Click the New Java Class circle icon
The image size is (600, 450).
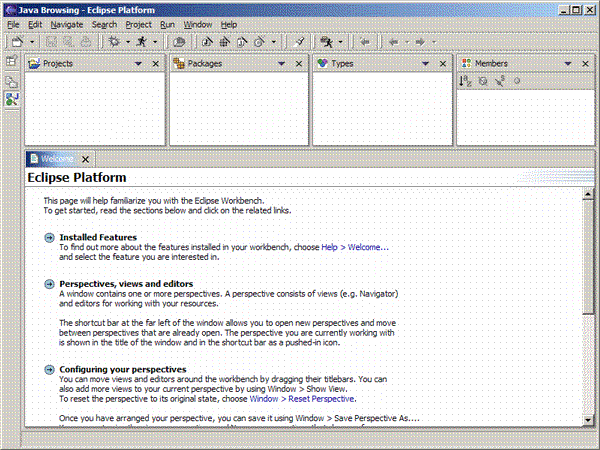point(259,42)
